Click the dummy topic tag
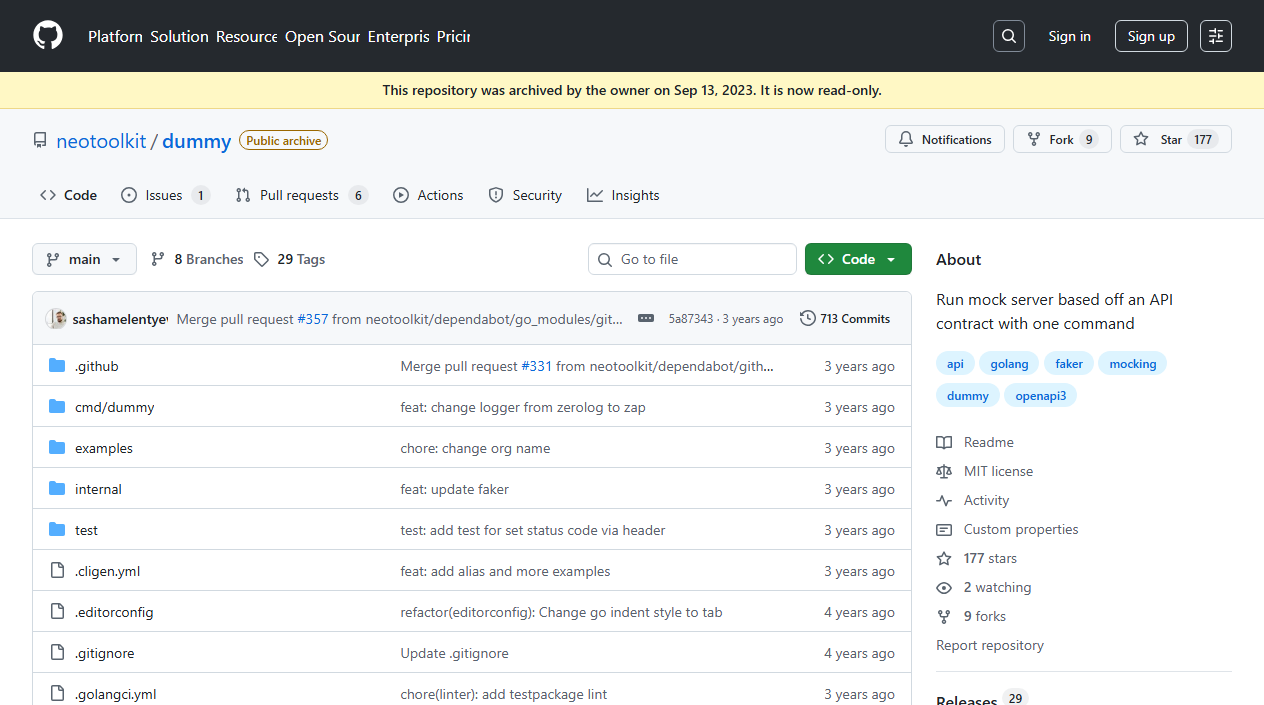The image size is (1264, 705). tap(967, 396)
